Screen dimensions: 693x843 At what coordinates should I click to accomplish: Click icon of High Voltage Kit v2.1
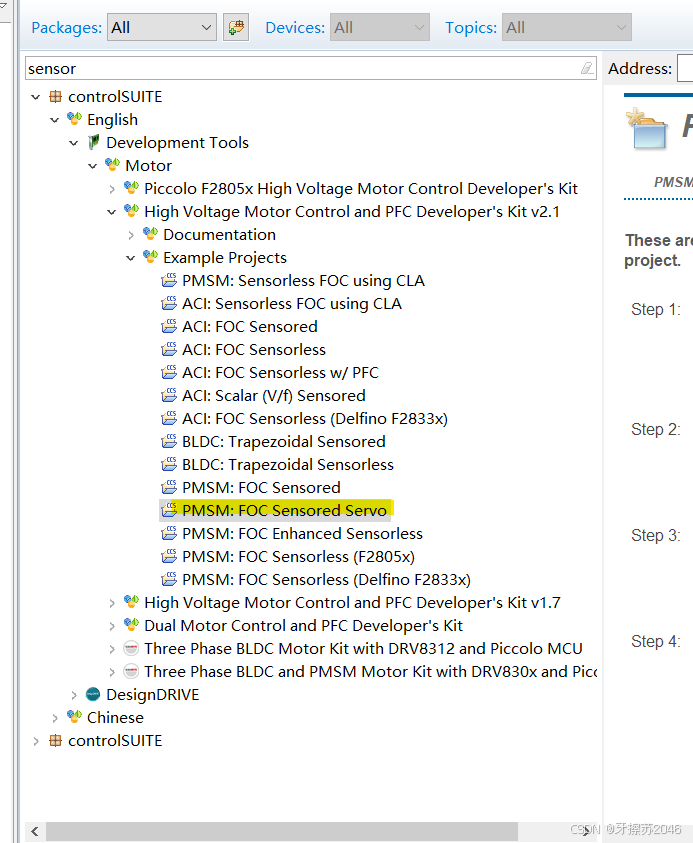(131, 211)
